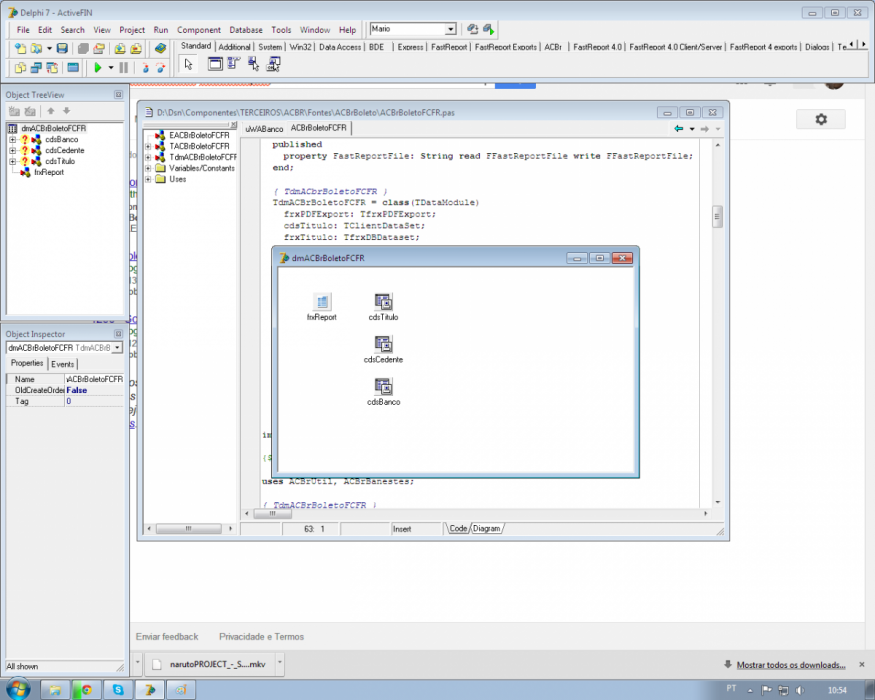Click the Trace Into debug icon
Screen dimensions: 875x700
[145, 68]
